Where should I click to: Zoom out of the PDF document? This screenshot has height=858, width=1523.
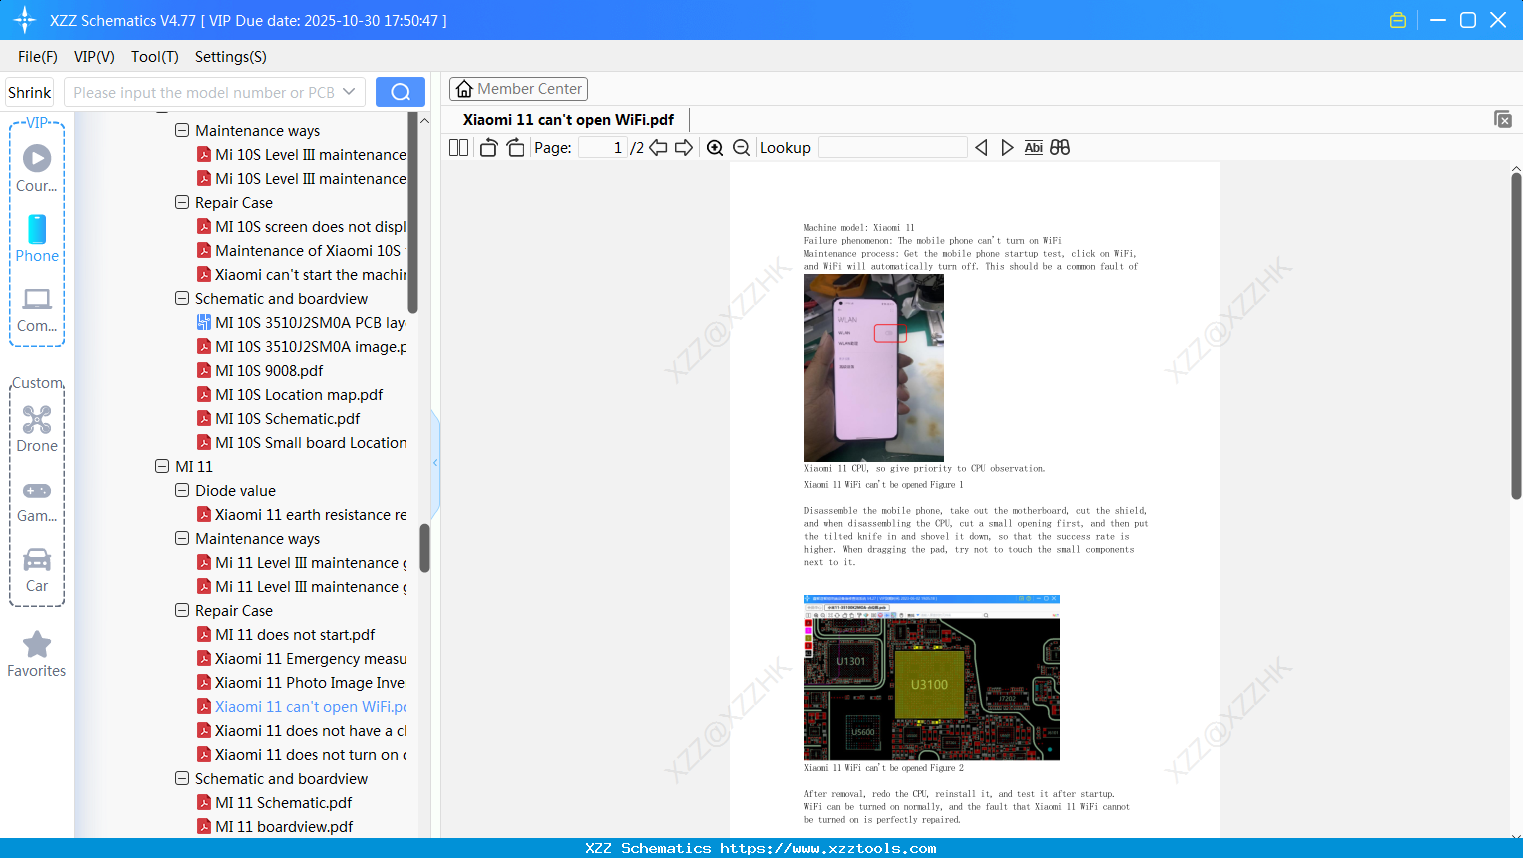click(x=741, y=147)
